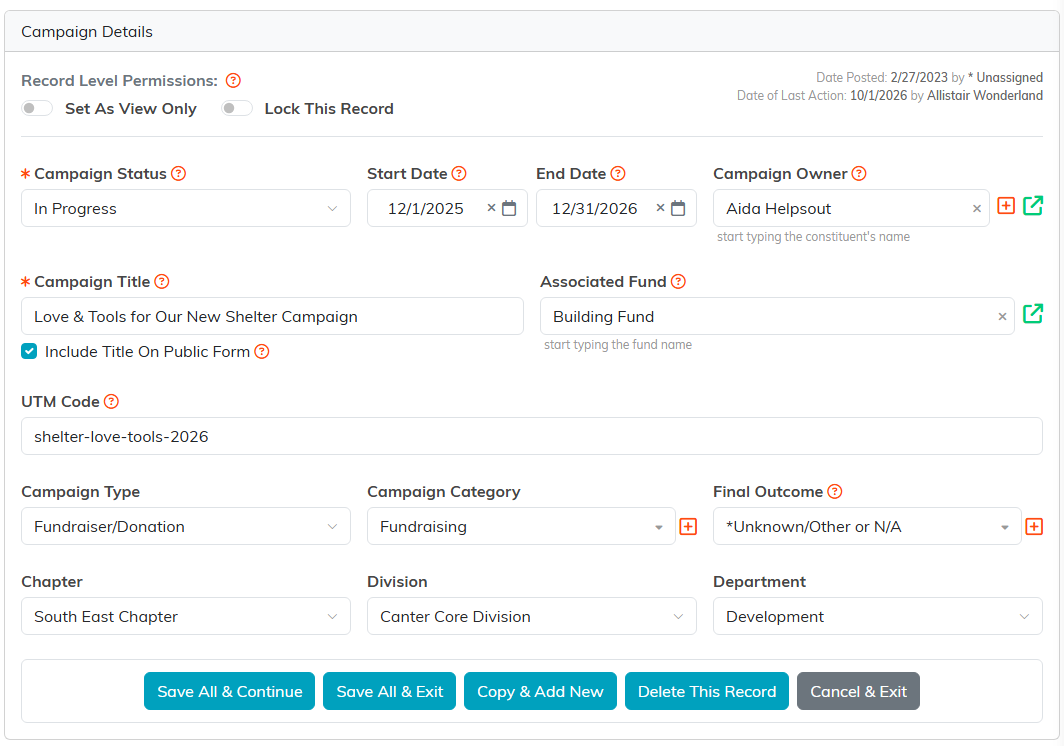Click into Campaign Title field
The width and height of the screenshot is (1064, 746).
click(x=272, y=316)
